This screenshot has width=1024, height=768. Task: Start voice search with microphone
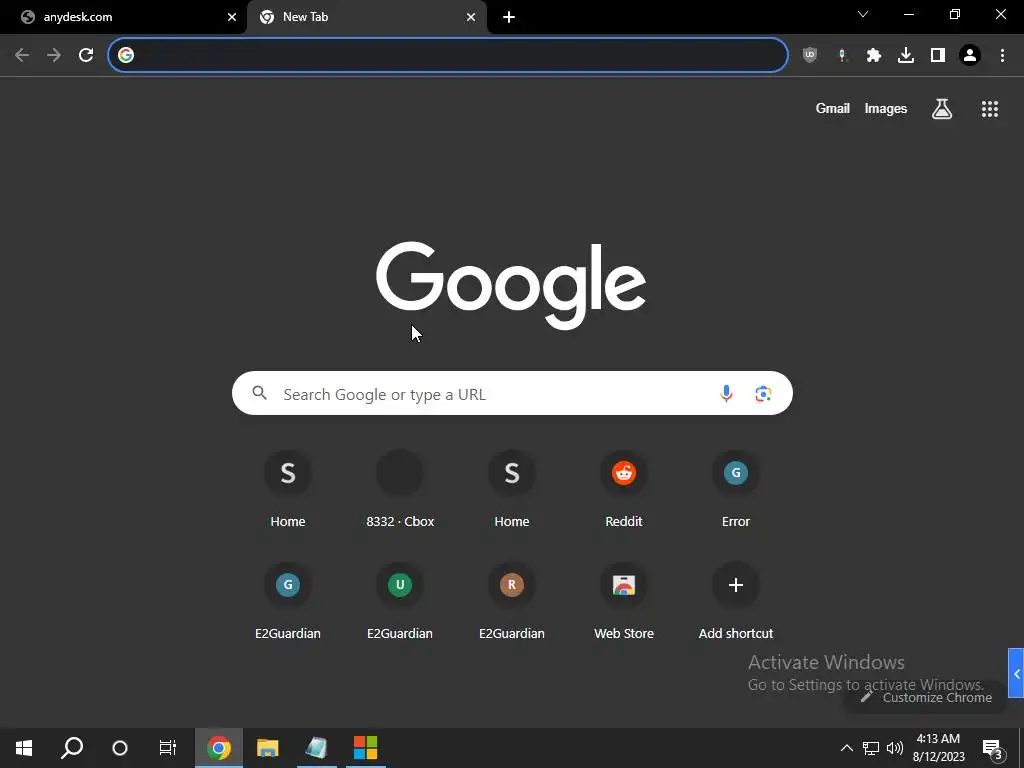(x=726, y=393)
